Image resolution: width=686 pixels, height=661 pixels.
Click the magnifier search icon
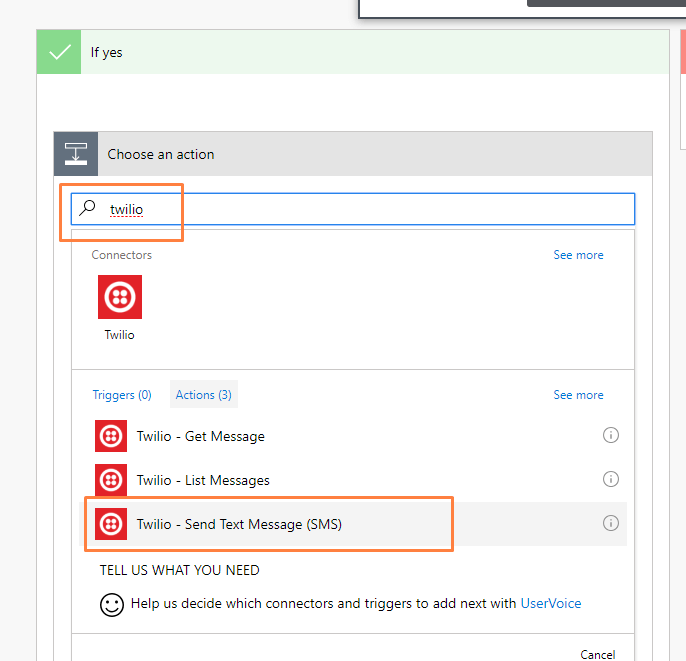pyautogui.click(x=88, y=208)
